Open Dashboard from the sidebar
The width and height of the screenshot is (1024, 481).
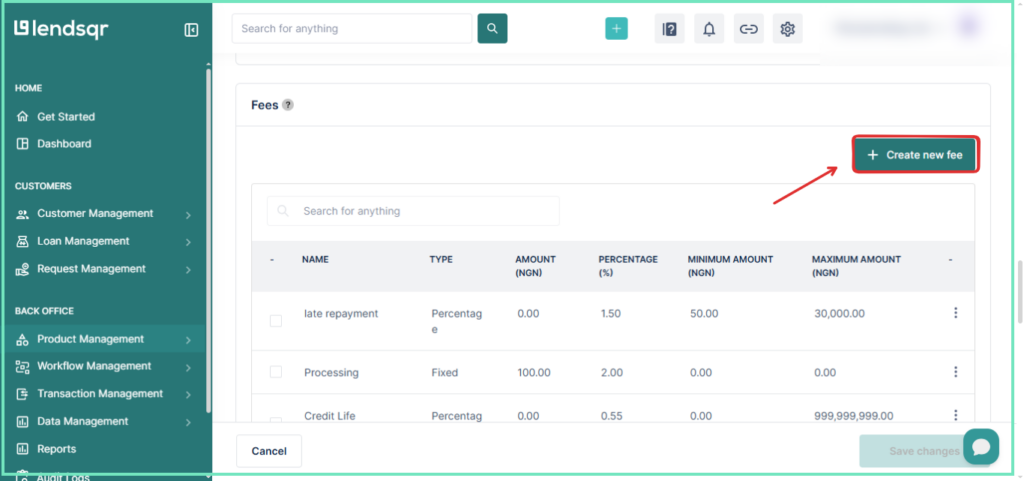pos(64,144)
